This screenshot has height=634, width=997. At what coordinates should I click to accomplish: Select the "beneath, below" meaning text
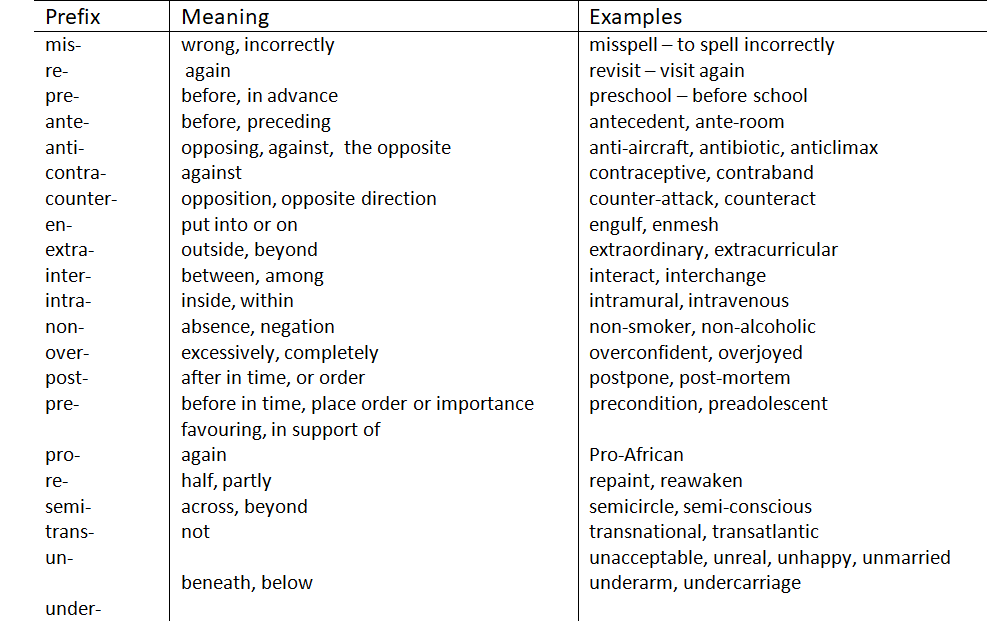[x=248, y=583]
